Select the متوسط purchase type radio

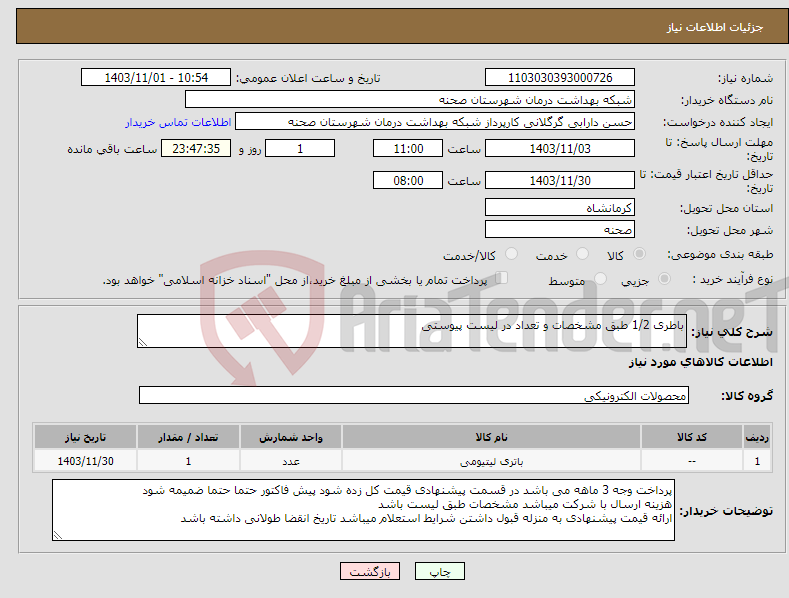coord(600,279)
